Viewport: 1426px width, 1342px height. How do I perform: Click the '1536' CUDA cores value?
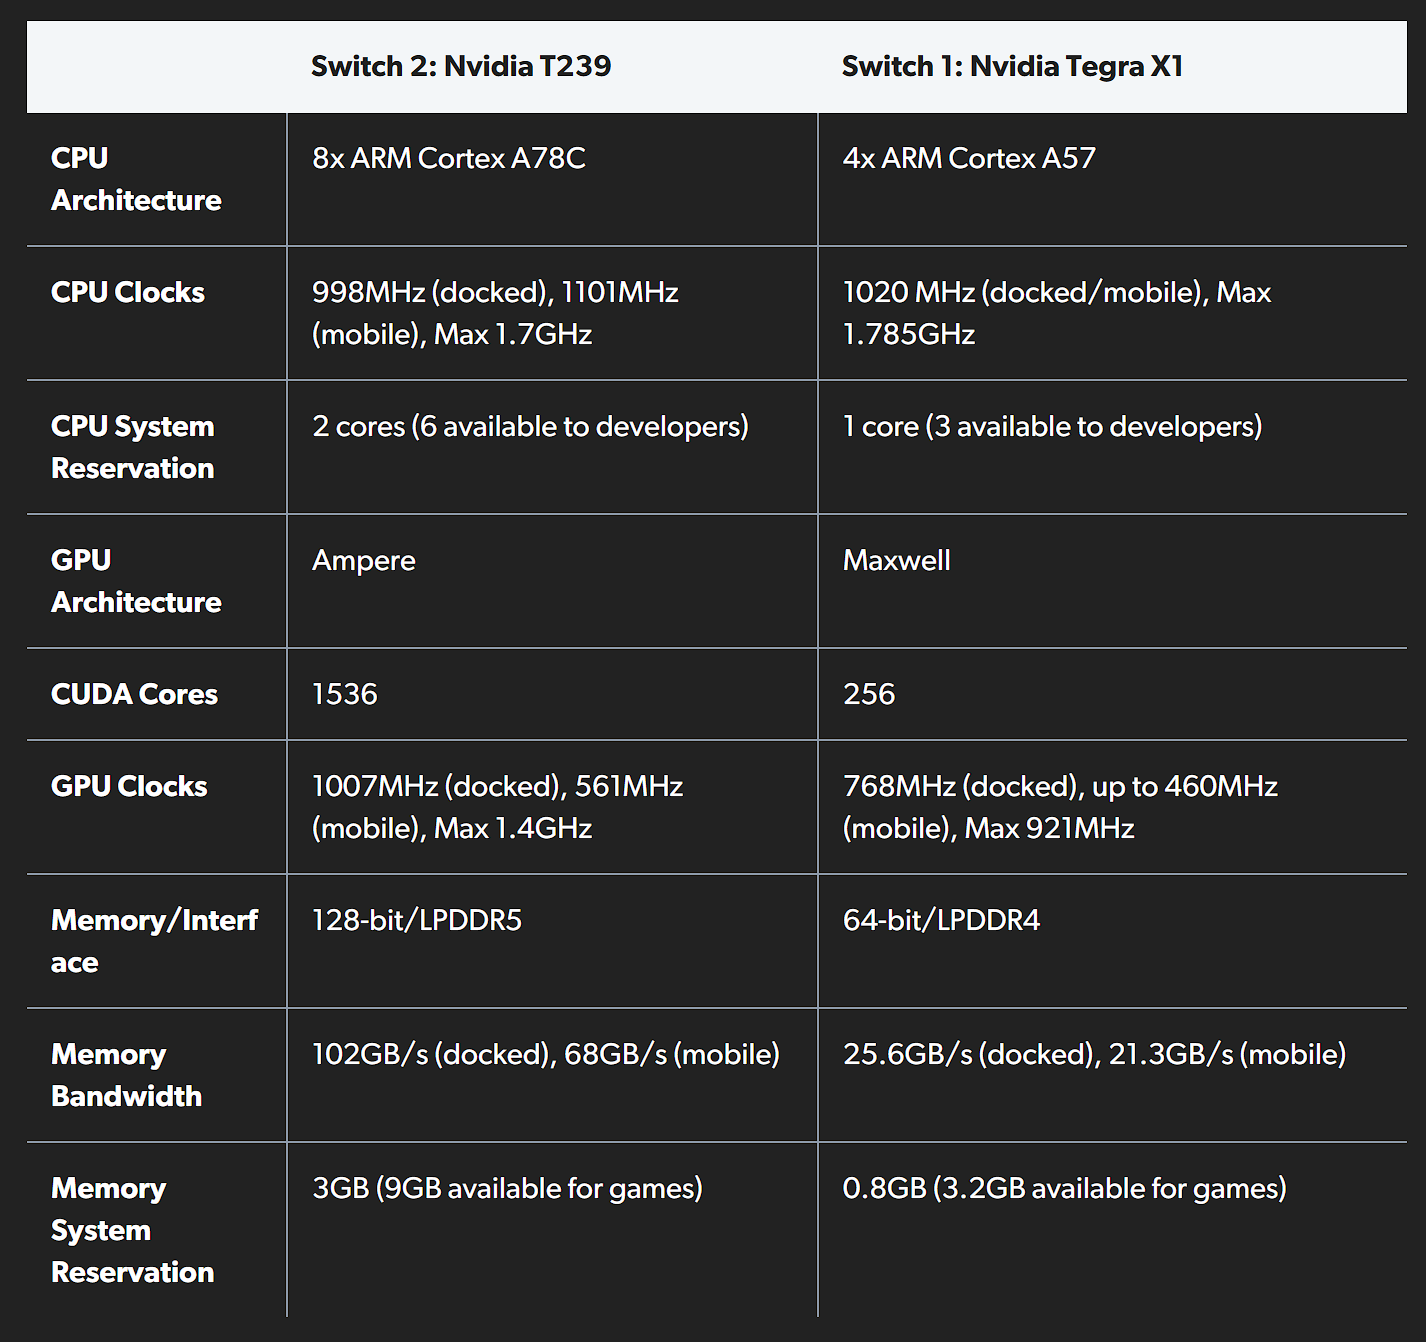click(x=345, y=694)
